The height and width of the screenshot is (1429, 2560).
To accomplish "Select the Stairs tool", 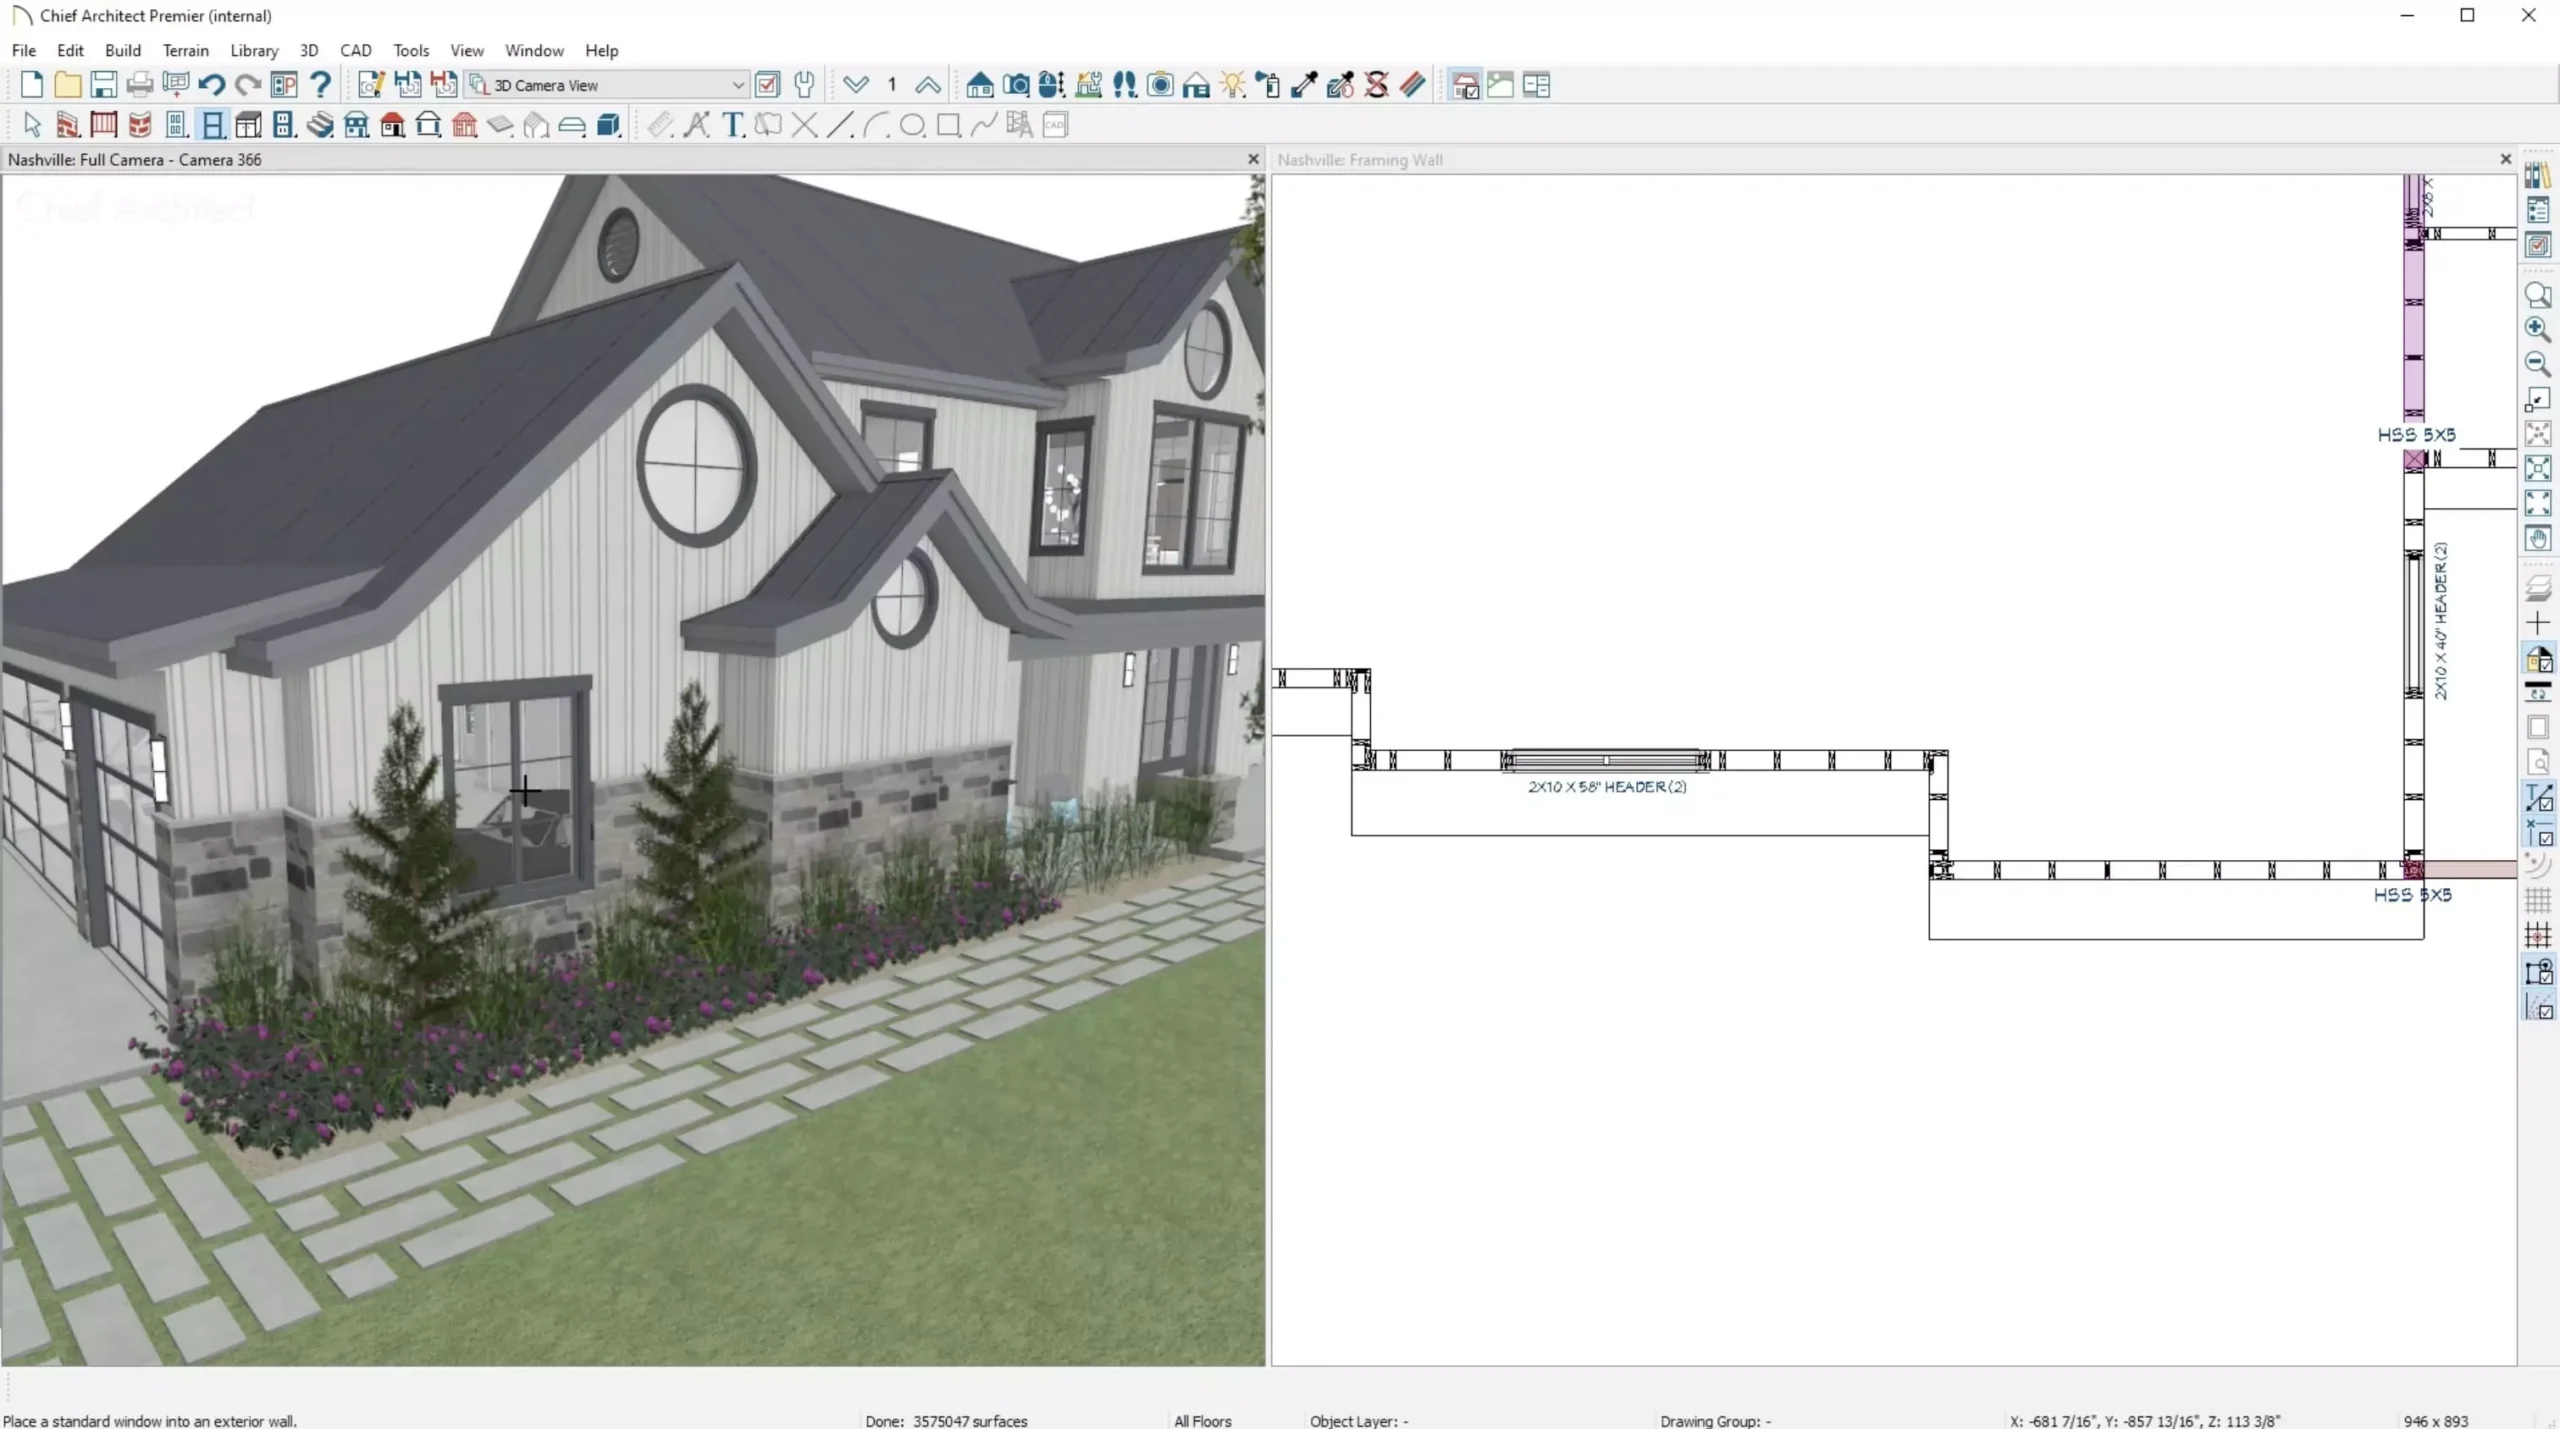I will (x=320, y=125).
